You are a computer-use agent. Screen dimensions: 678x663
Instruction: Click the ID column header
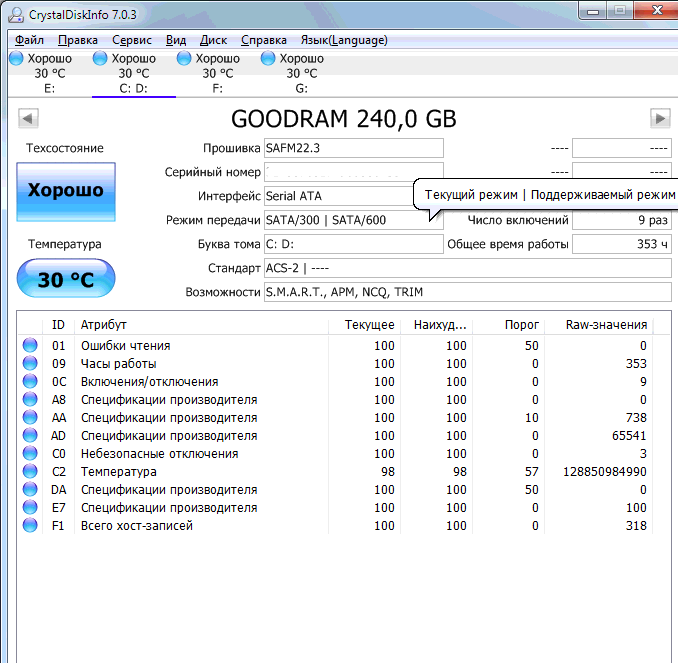[58, 325]
